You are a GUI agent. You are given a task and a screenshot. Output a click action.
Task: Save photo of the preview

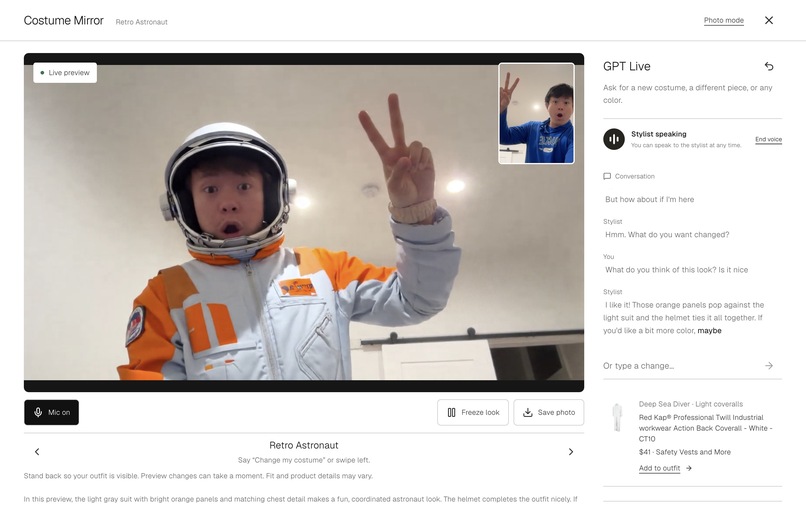click(x=548, y=412)
